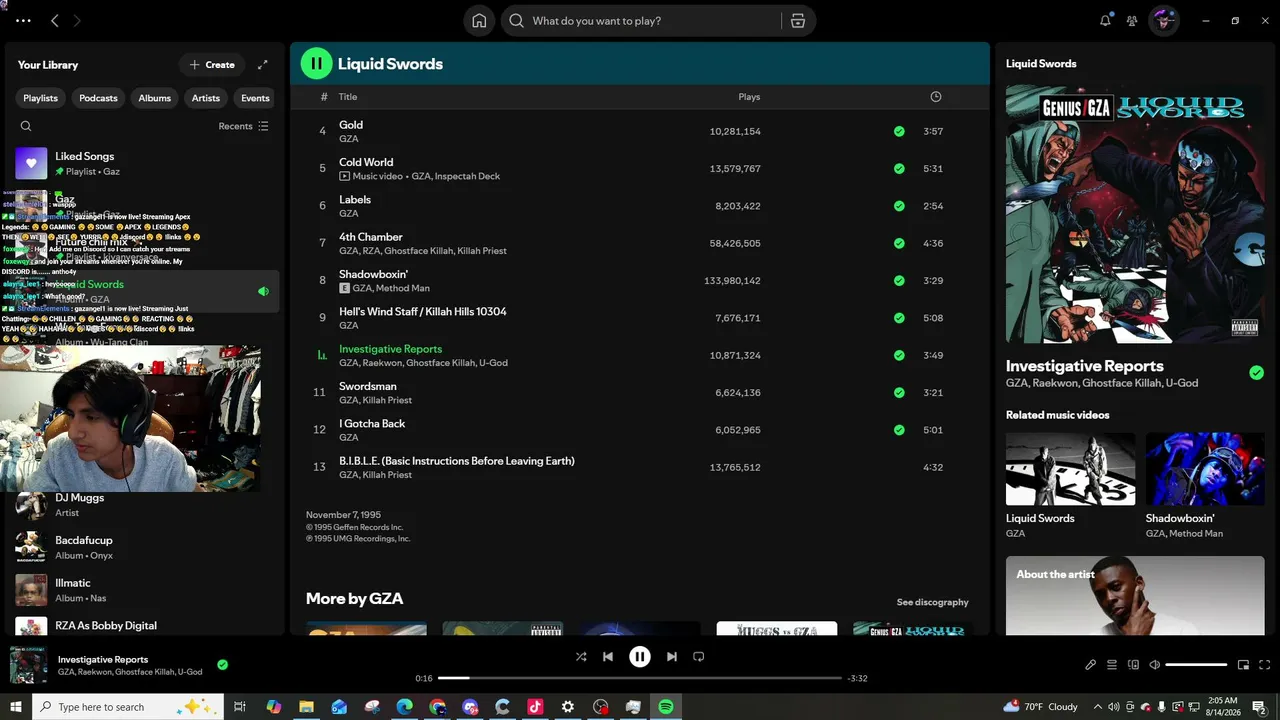This screenshot has width=1280, height=720.
Task: Toggle repeat in the player bar
Action: click(x=699, y=657)
